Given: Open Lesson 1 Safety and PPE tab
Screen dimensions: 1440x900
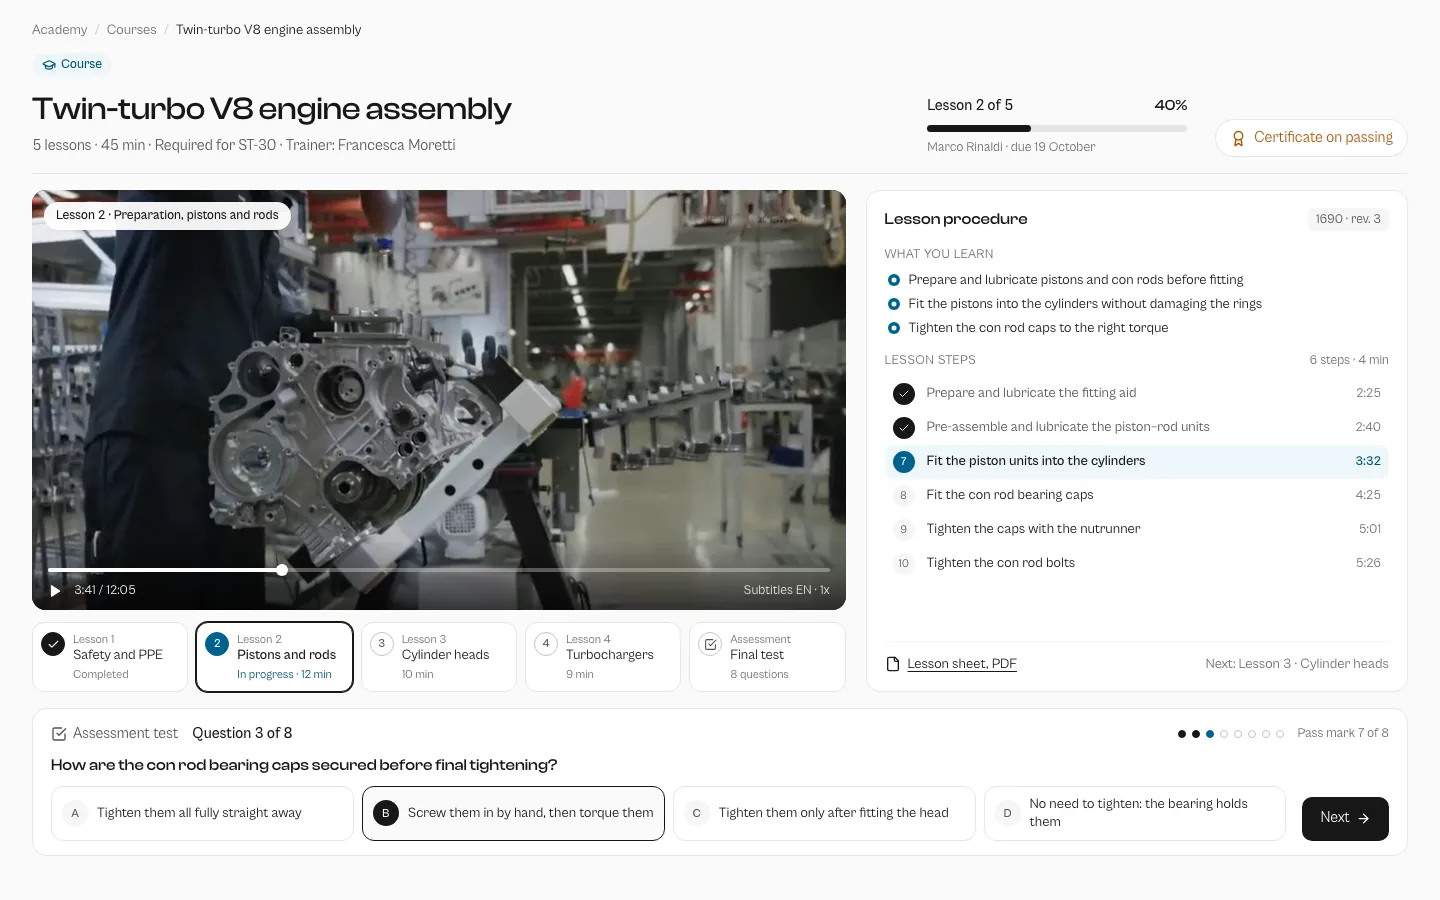Looking at the screenshot, I should [x=110, y=657].
